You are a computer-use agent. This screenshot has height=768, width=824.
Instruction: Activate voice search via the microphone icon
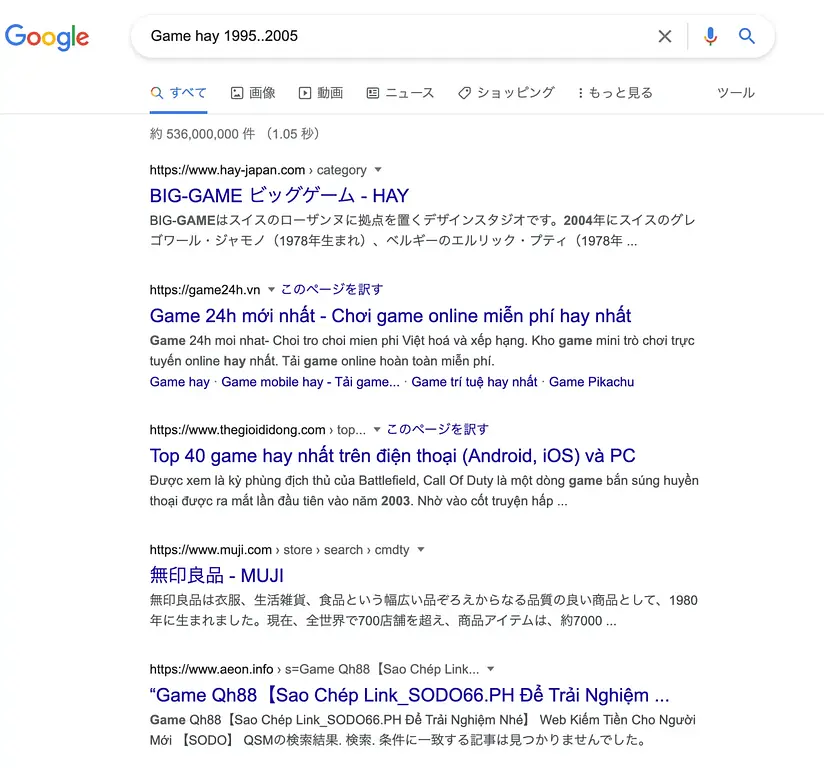click(710, 36)
